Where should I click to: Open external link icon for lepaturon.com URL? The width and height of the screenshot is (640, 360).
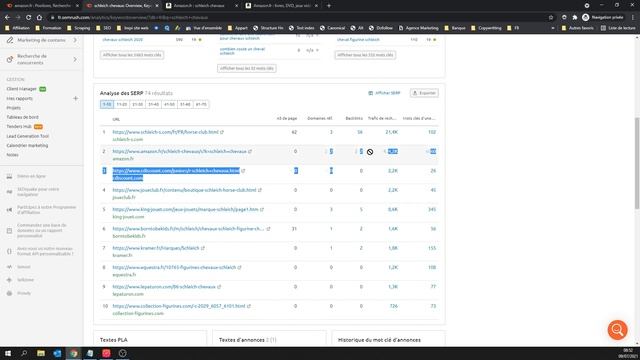tap(219, 287)
